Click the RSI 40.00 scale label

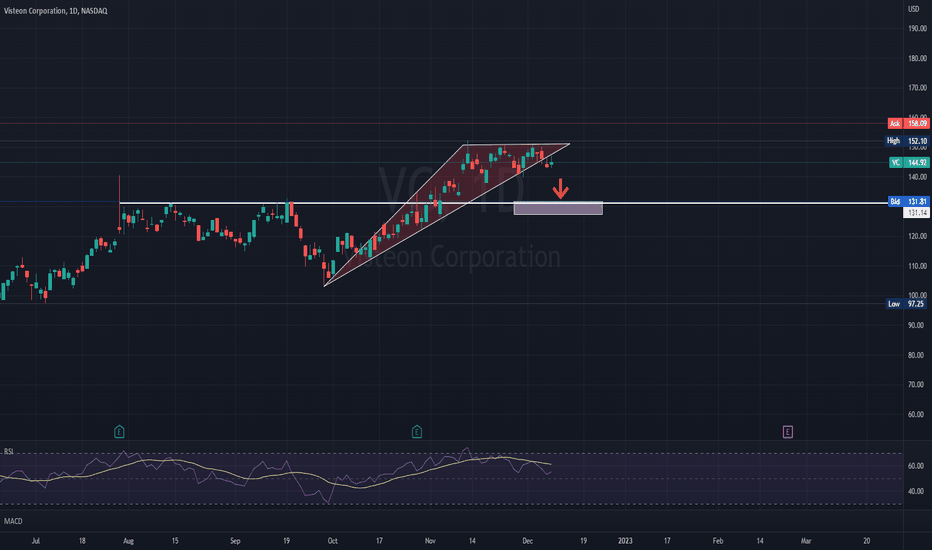[x=916, y=491]
